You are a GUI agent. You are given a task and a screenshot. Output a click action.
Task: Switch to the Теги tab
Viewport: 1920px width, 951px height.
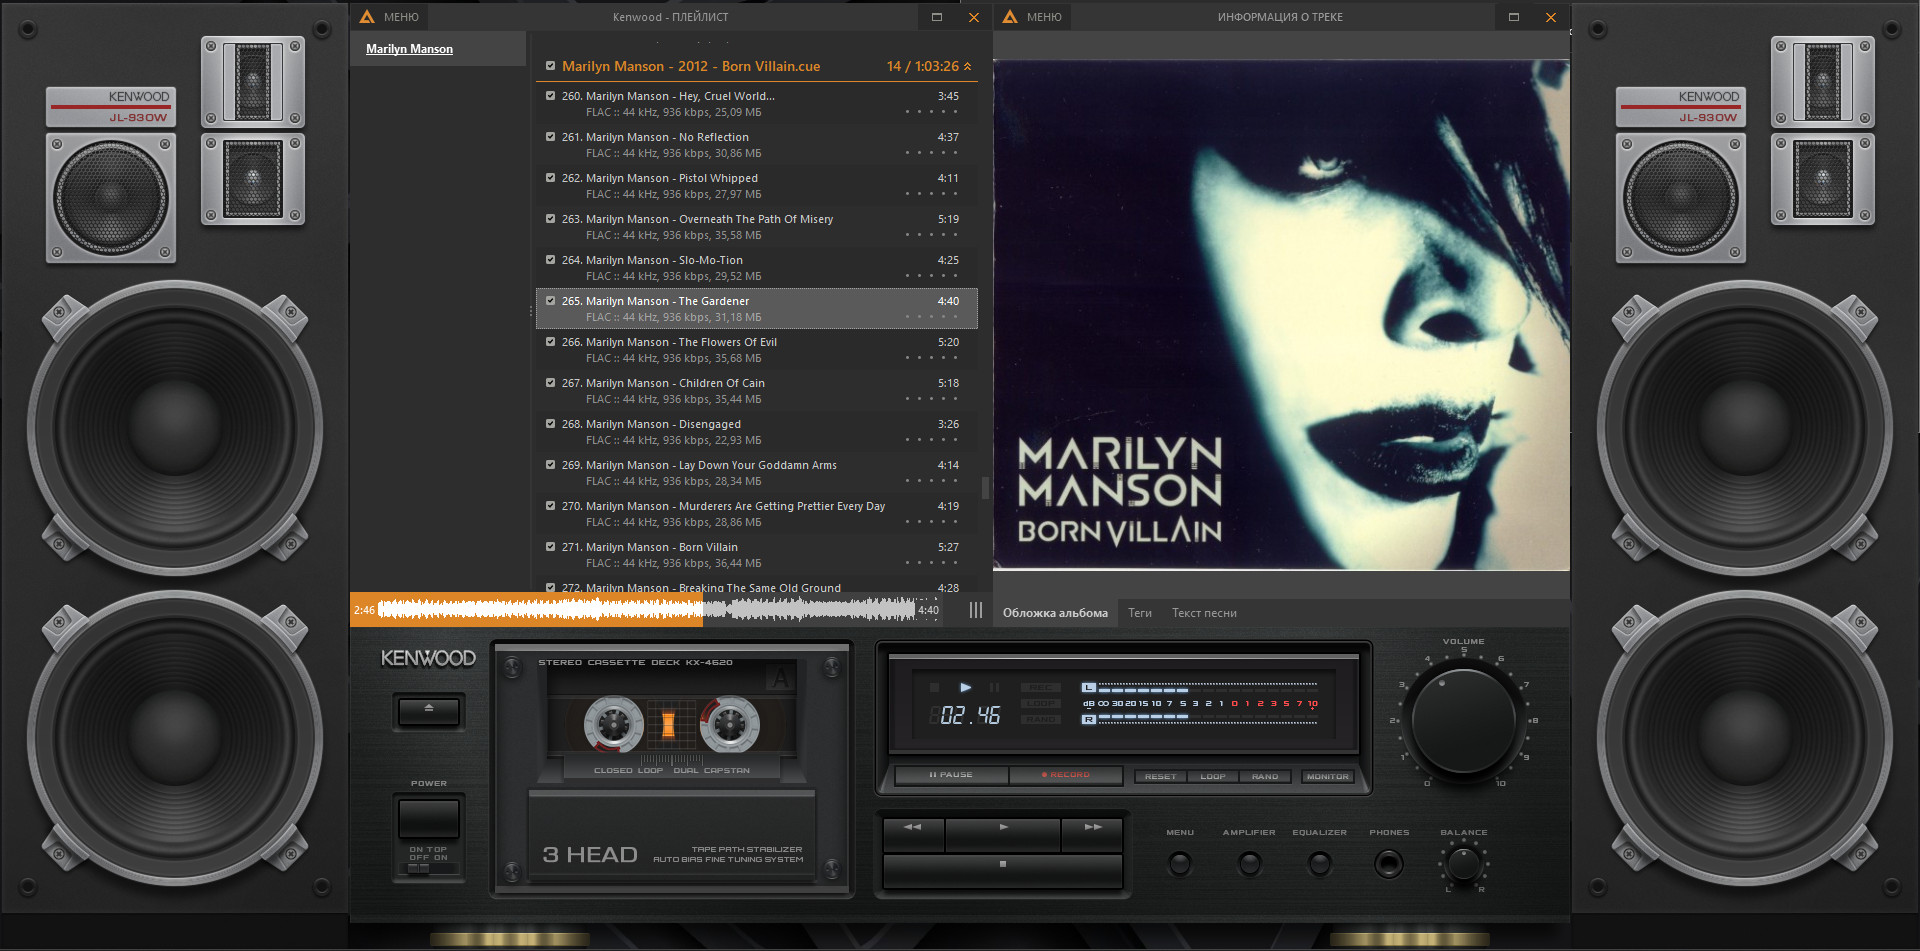tap(1139, 613)
